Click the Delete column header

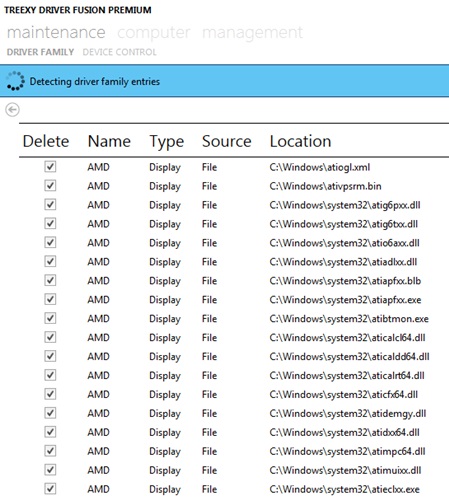(x=46, y=141)
